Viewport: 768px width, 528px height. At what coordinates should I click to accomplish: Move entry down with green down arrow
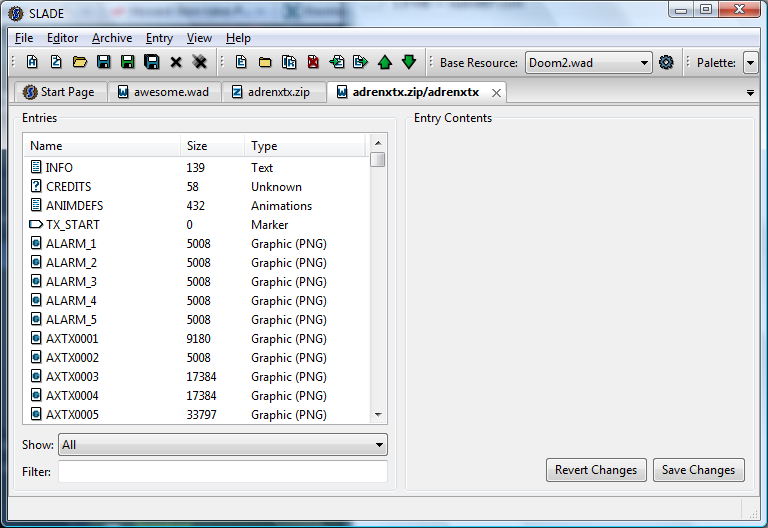[409, 62]
